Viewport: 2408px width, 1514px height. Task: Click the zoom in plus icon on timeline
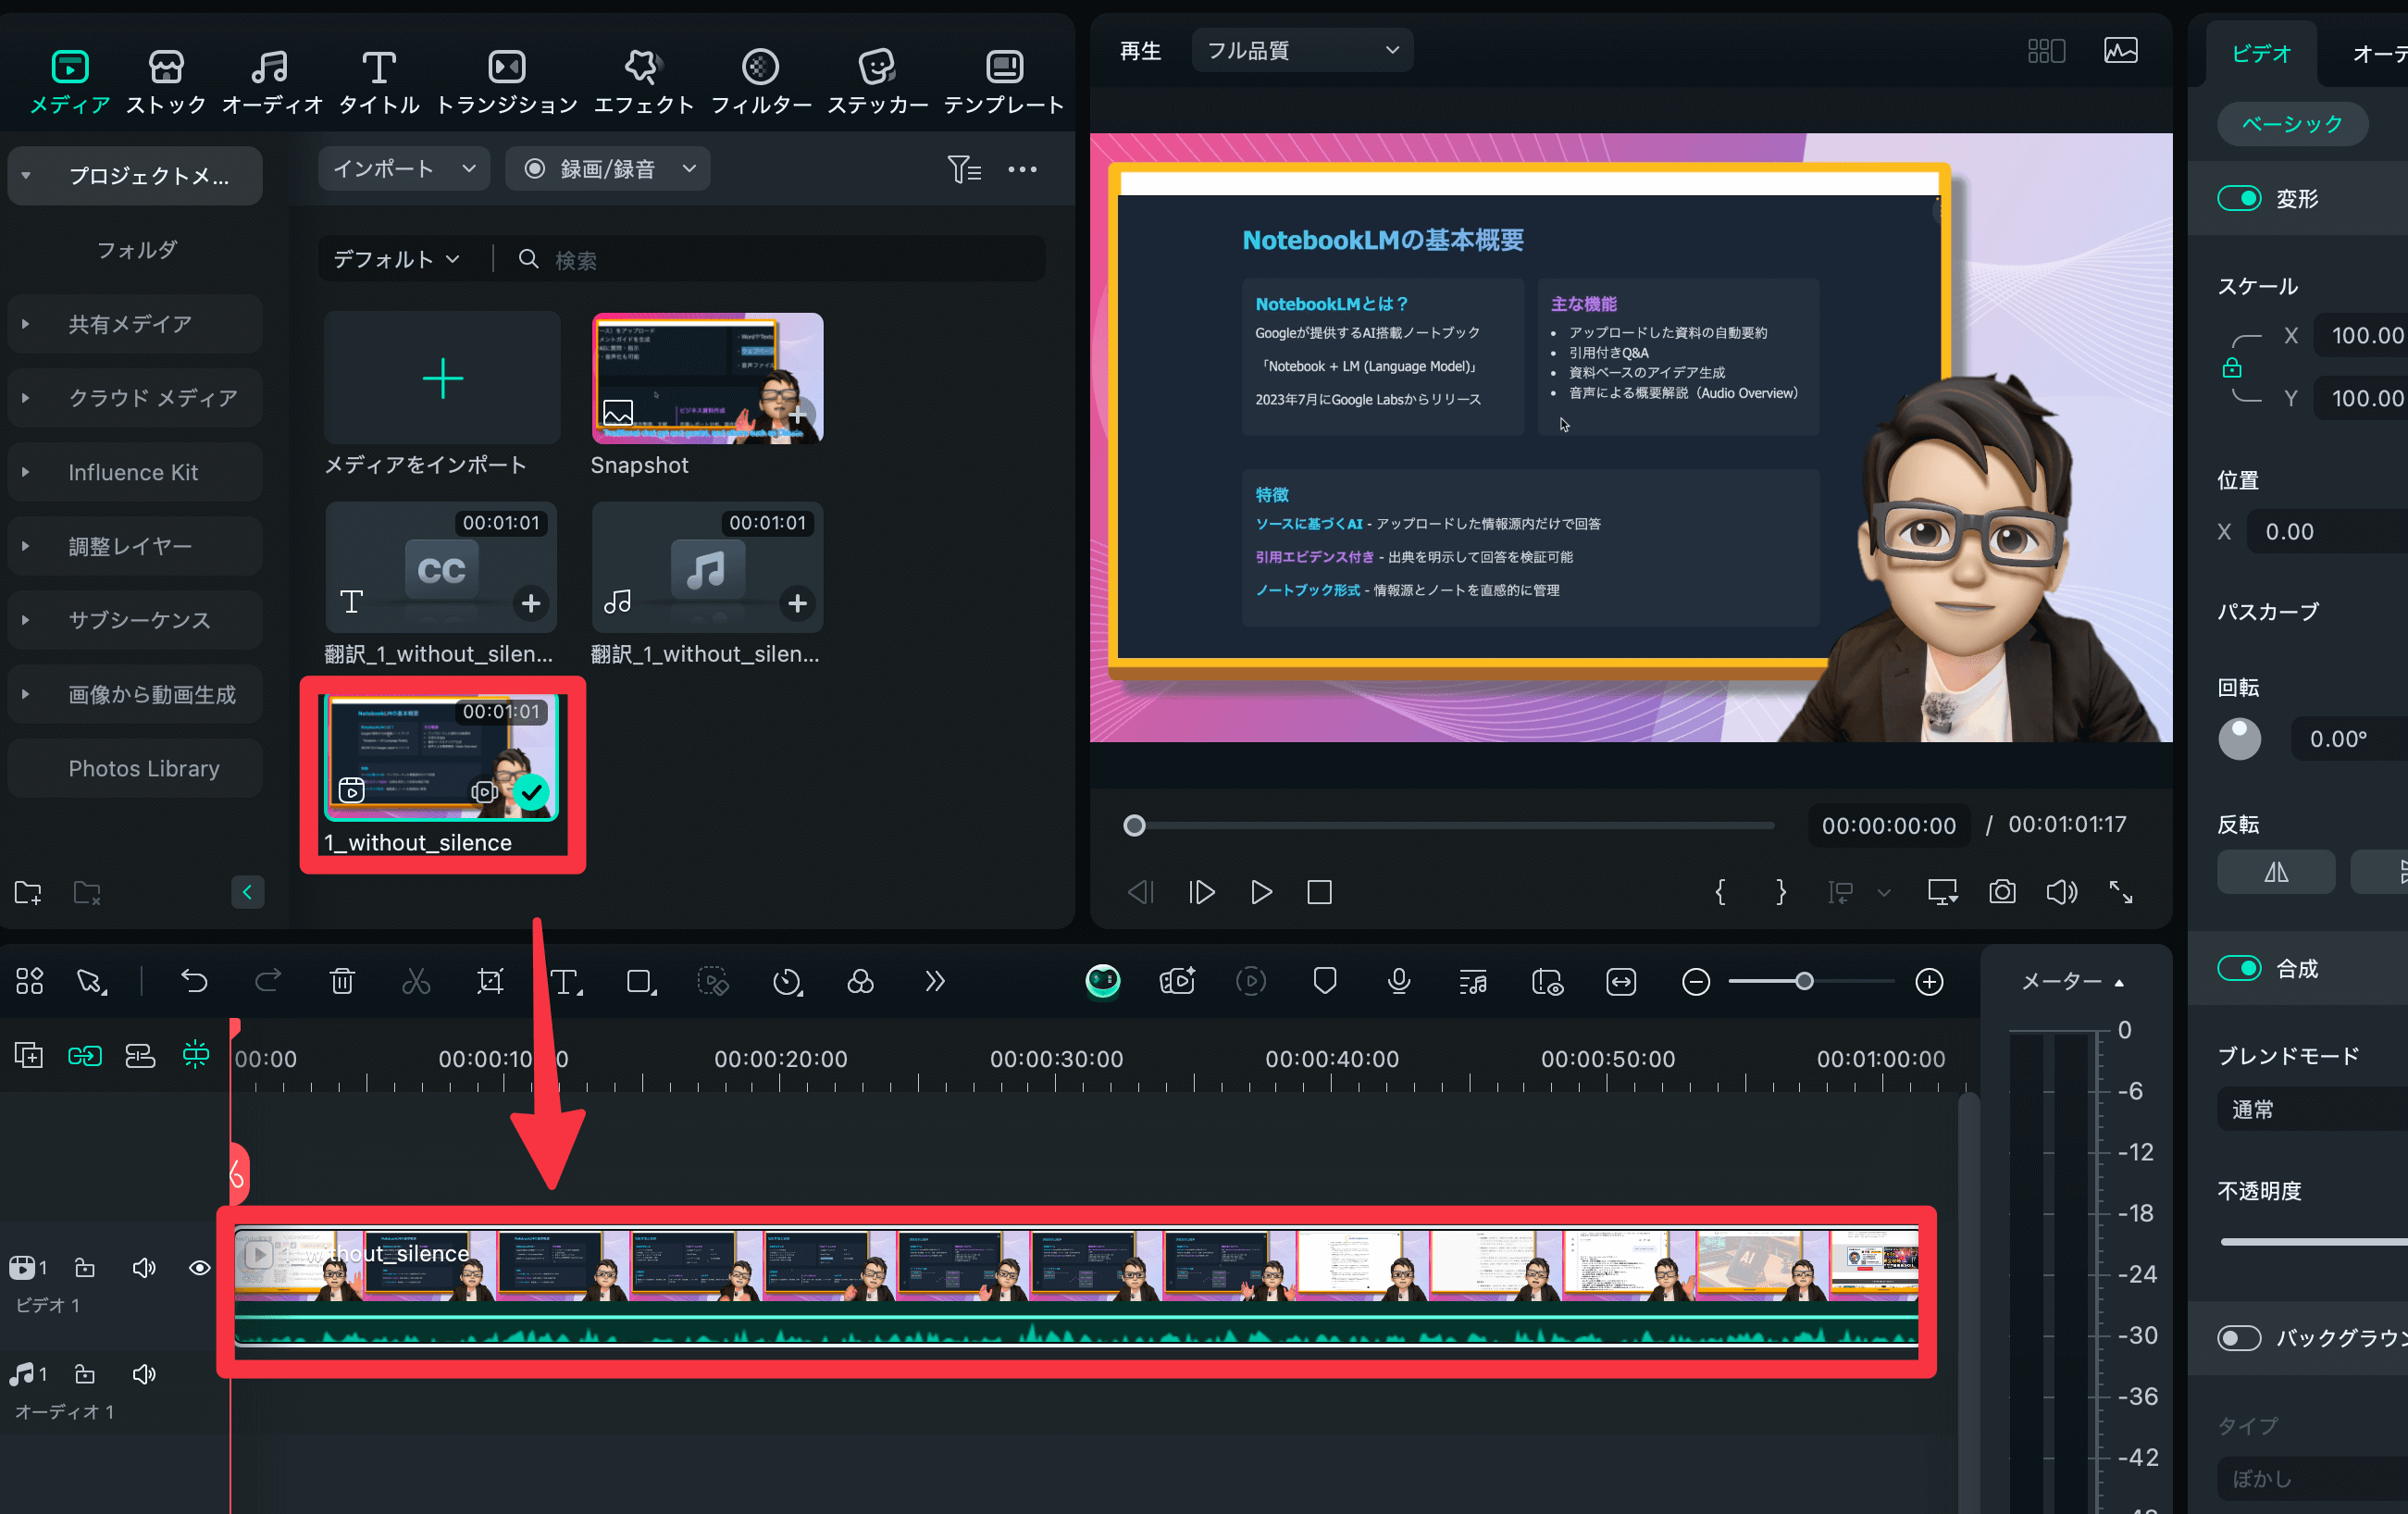click(1929, 981)
